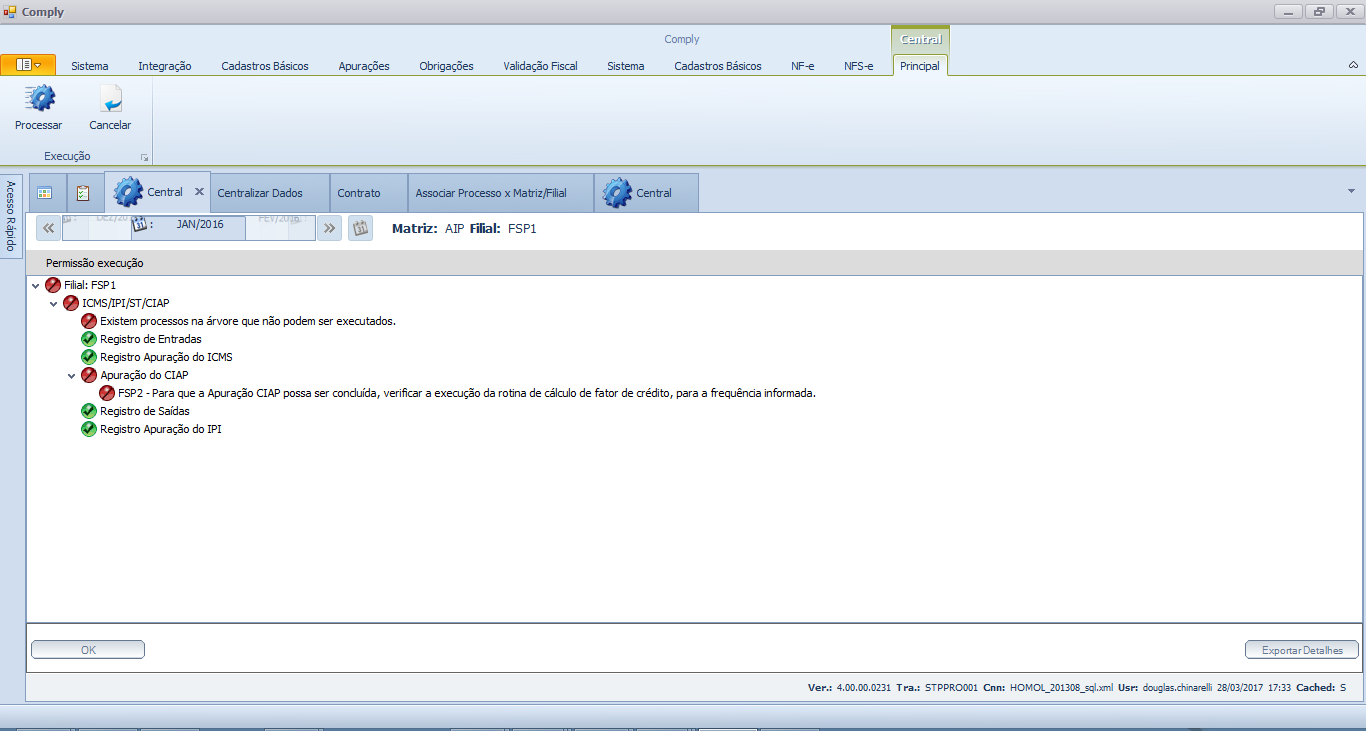The width and height of the screenshot is (1366, 731).
Task: Click the user name douglas.chinarelli
Action: 1177,688
